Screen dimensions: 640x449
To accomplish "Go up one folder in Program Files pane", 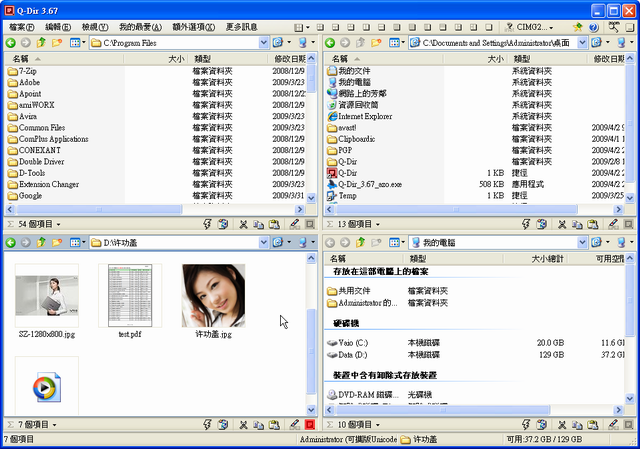I will [x=41, y=43].
